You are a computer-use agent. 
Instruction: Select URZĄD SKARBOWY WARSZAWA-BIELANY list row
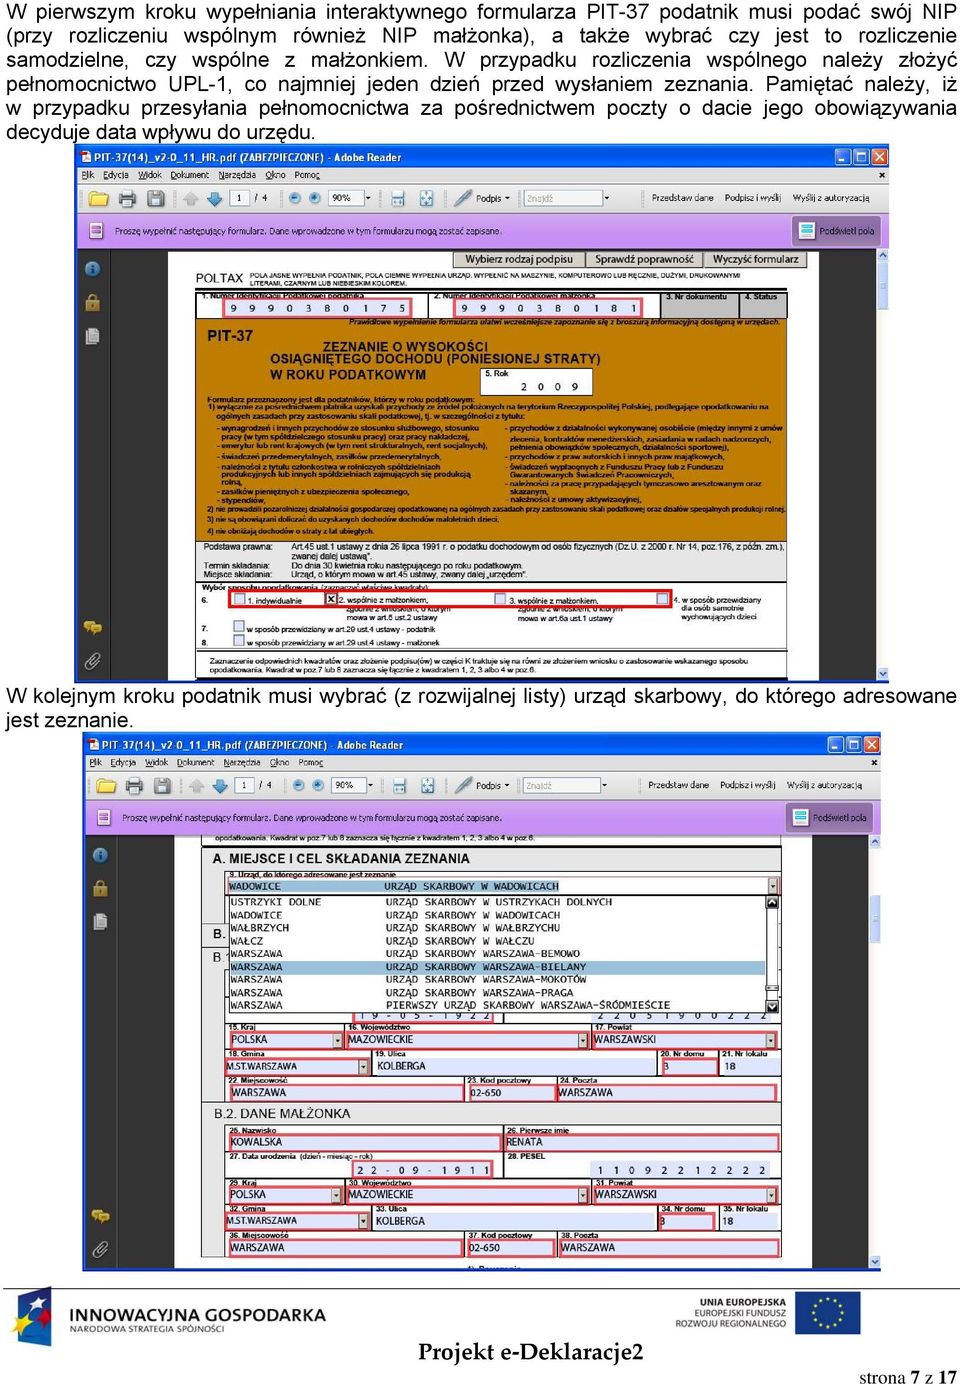pyautogui.click(x=497, y=967)
